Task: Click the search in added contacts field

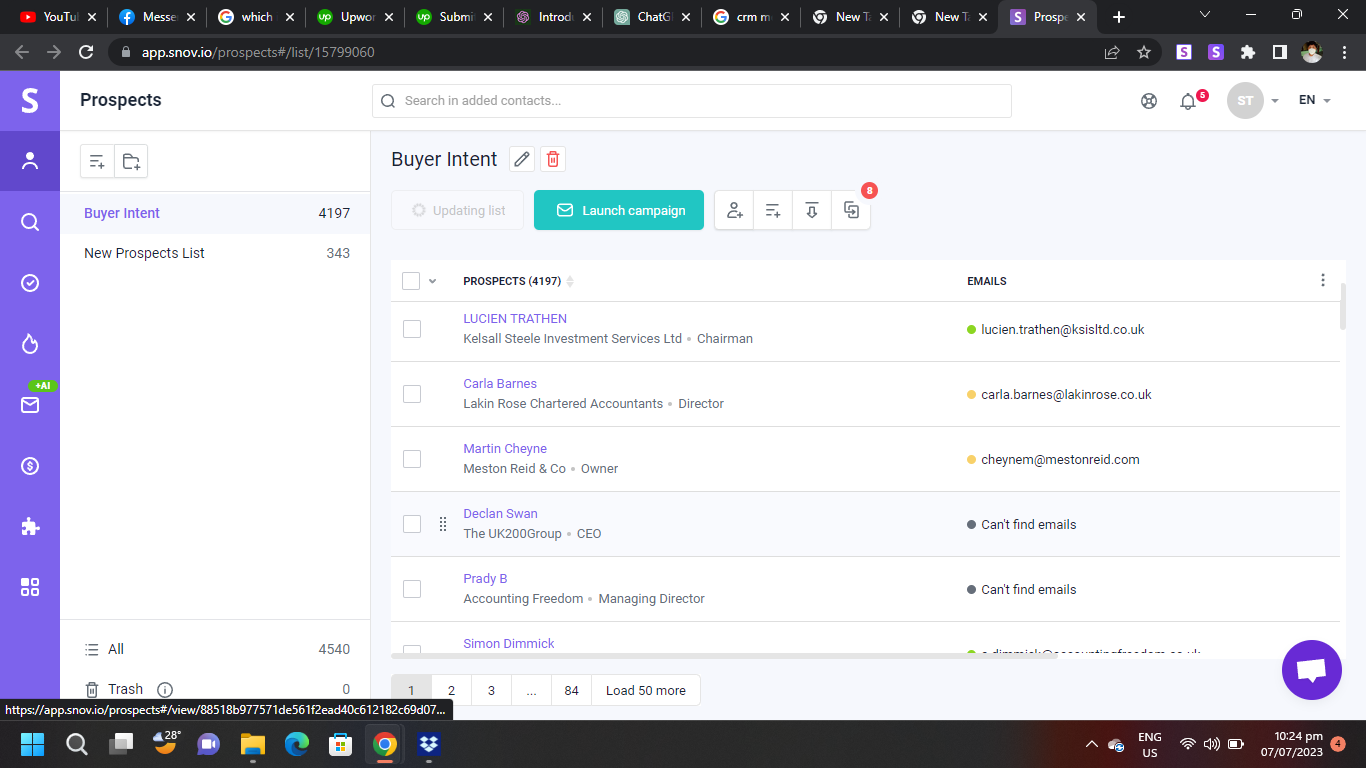Action: pos(692,101)
